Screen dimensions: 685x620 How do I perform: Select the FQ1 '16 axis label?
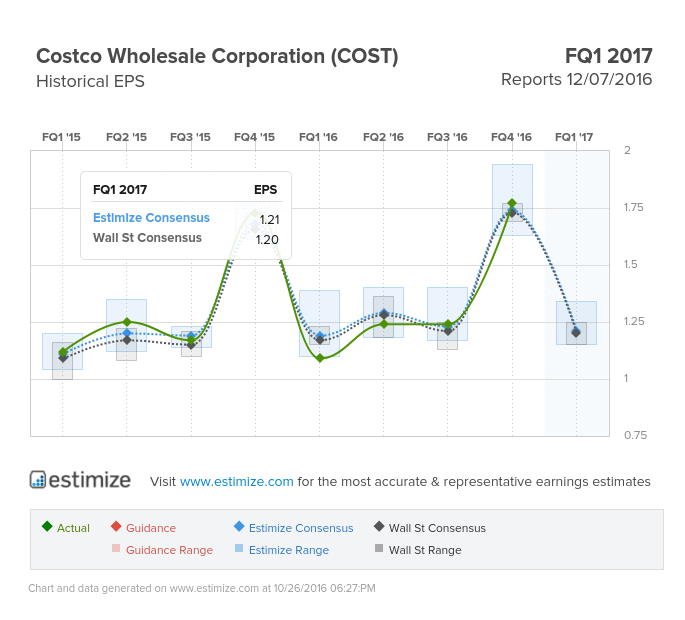pos(318,137)
